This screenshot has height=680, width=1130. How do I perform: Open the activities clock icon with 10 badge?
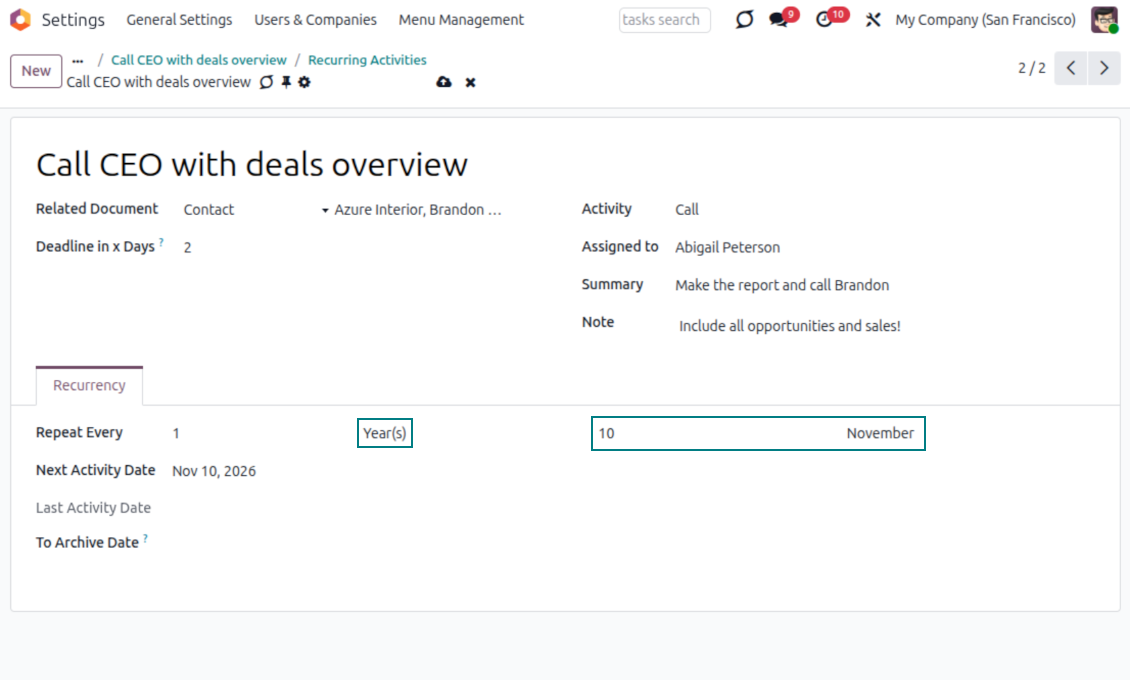coord(825,20)
